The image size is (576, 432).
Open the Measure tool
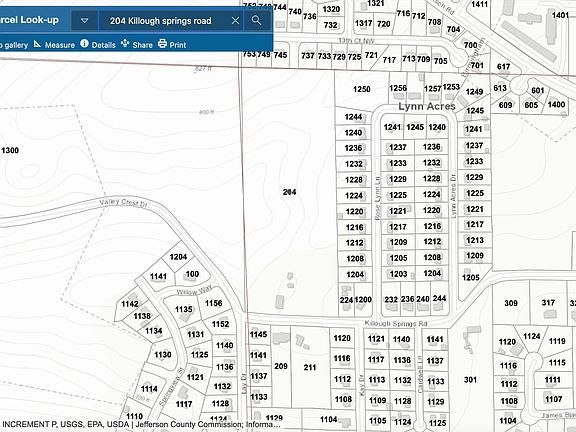point(54,45)
